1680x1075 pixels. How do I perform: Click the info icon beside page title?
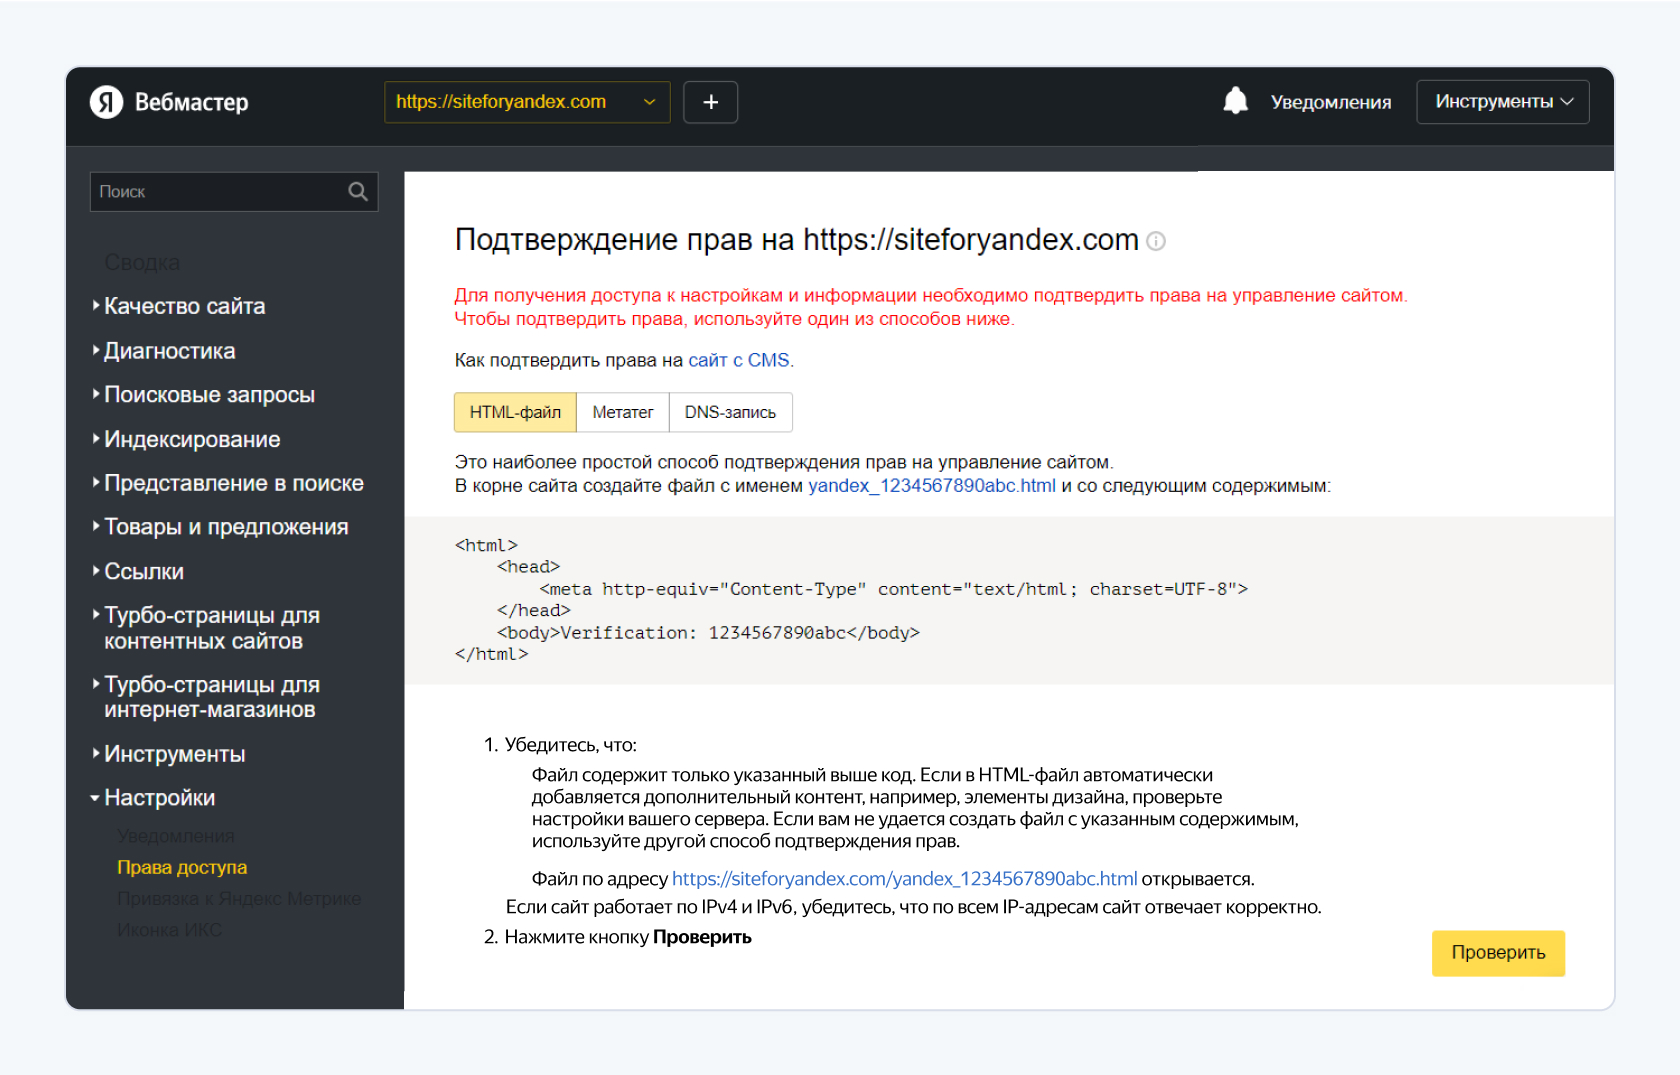point(1156,241)
